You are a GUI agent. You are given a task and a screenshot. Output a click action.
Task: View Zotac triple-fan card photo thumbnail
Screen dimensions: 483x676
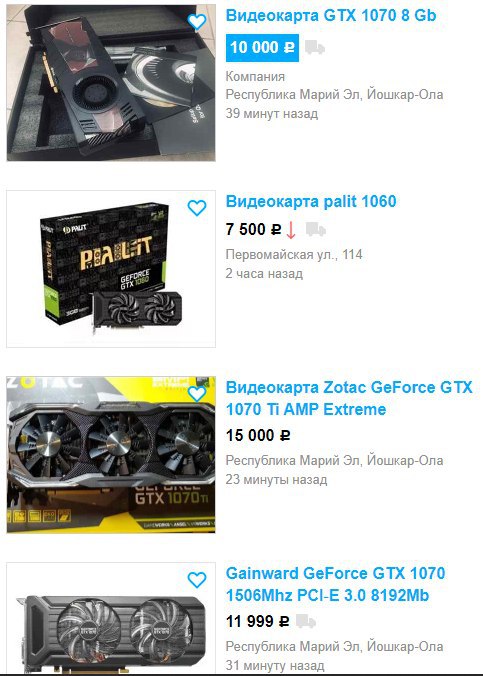(x=111, y=454)
